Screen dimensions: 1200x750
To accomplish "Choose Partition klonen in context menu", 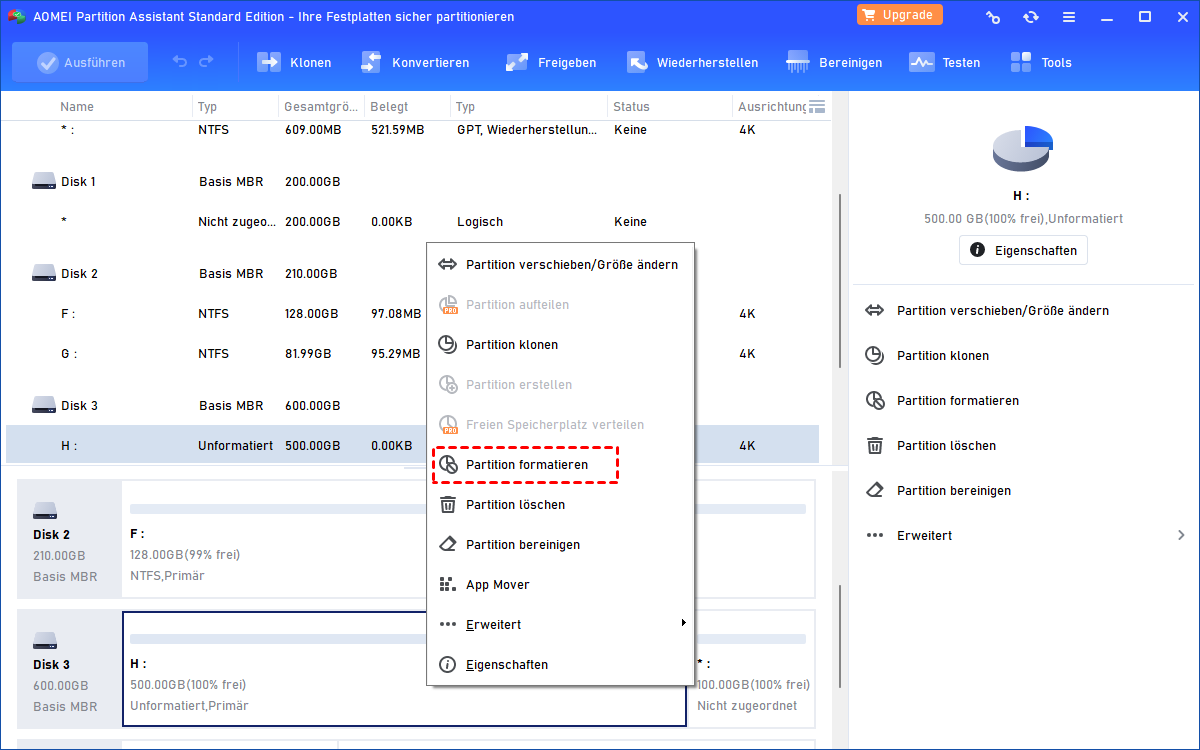I will (x=560, y=345).
